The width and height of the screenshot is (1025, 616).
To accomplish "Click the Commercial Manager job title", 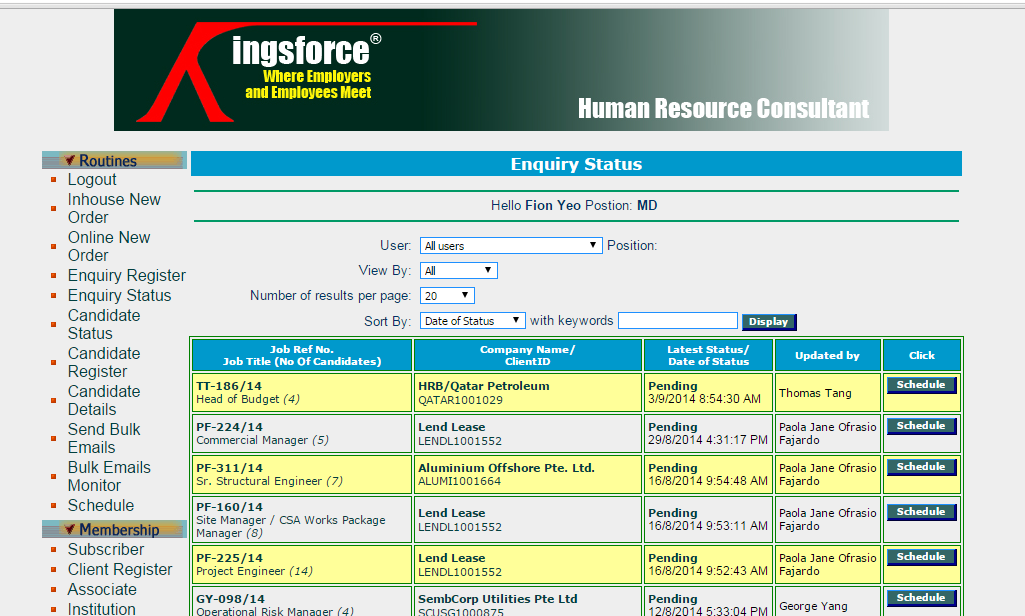I will (x=252, y=440).
